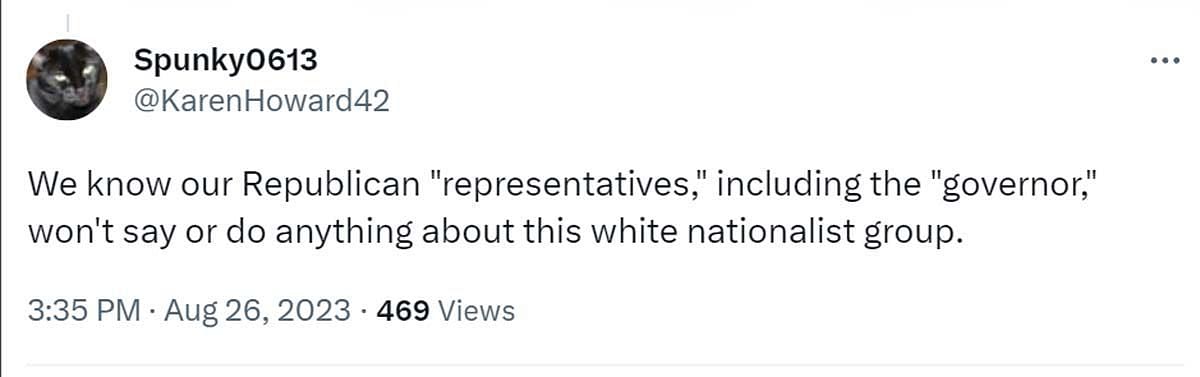Open the Spunky0613 display name link

[225, 61]
